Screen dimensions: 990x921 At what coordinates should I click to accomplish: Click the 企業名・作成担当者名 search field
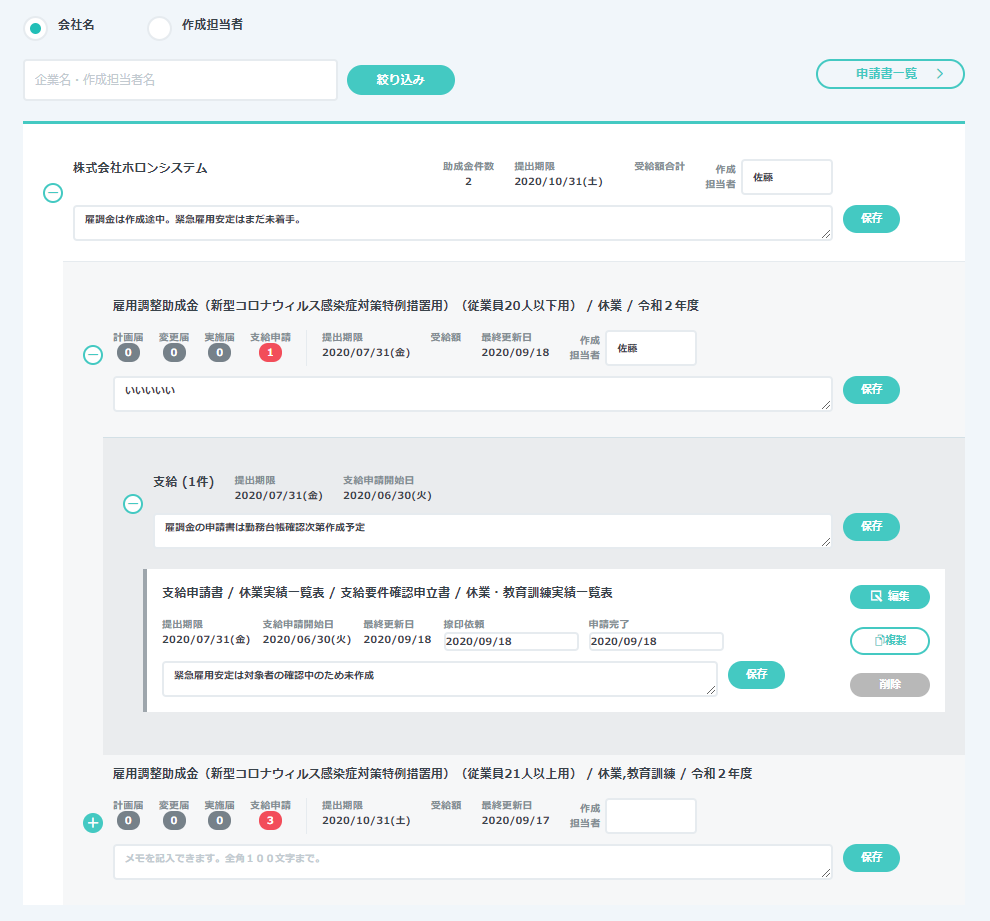click(180, 80)
